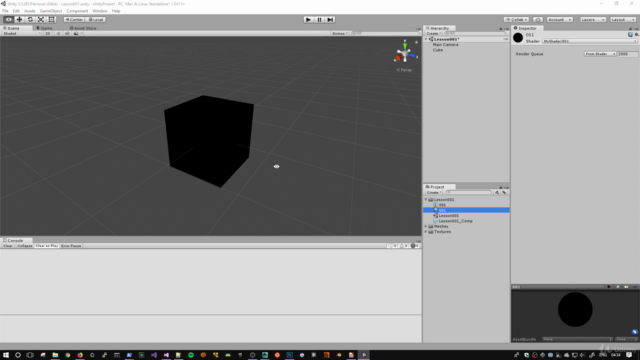The height and width of the screenshot is (360, 640).
Task: Select the Rotate tool
Action: click(x=30, y=20)
